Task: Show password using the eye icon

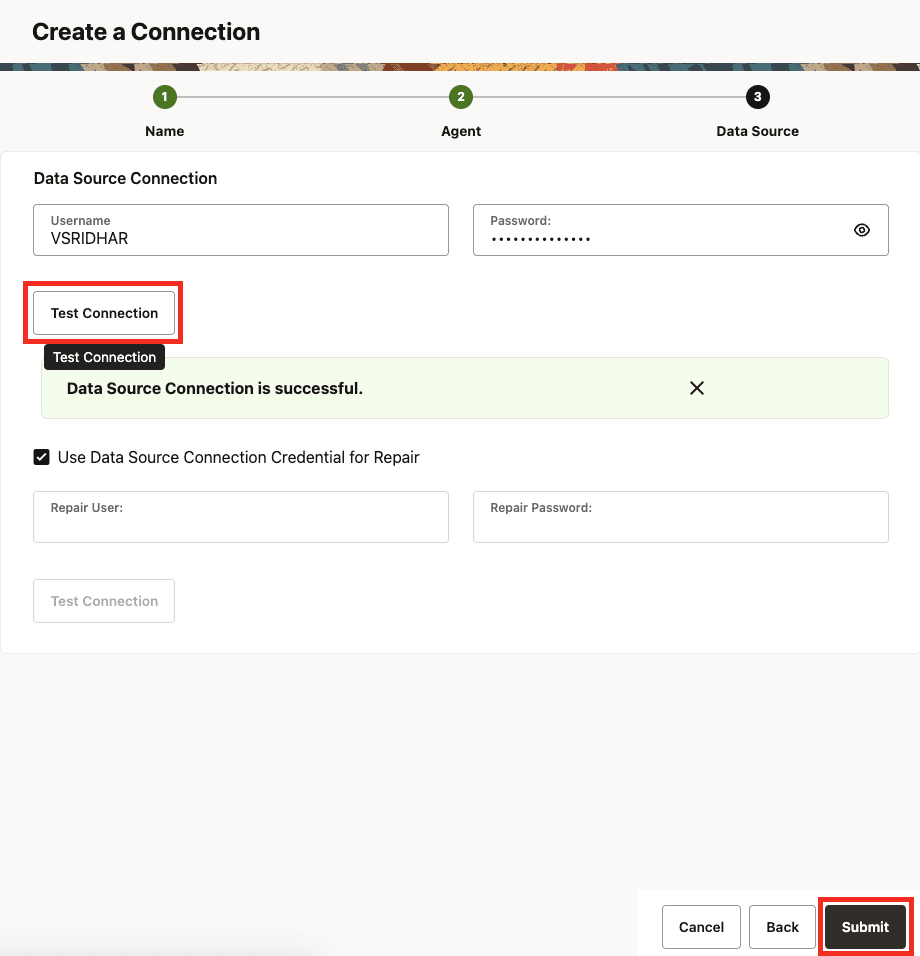Action: tap(861, 230)
